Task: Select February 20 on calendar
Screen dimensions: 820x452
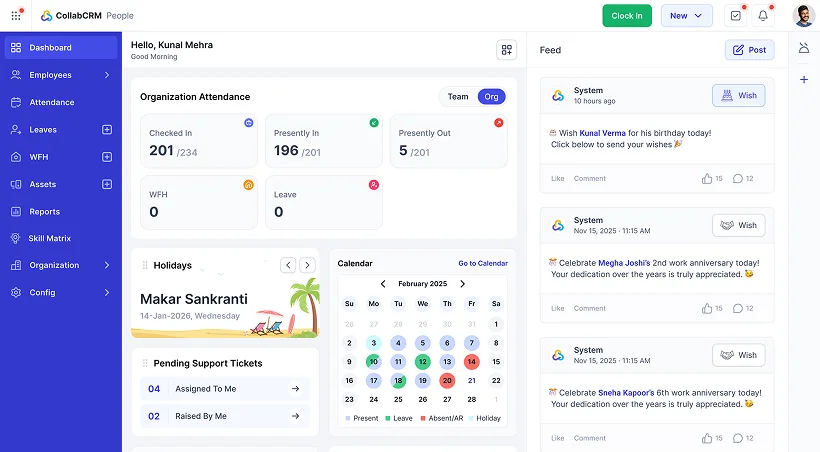Action: [447, 380]
